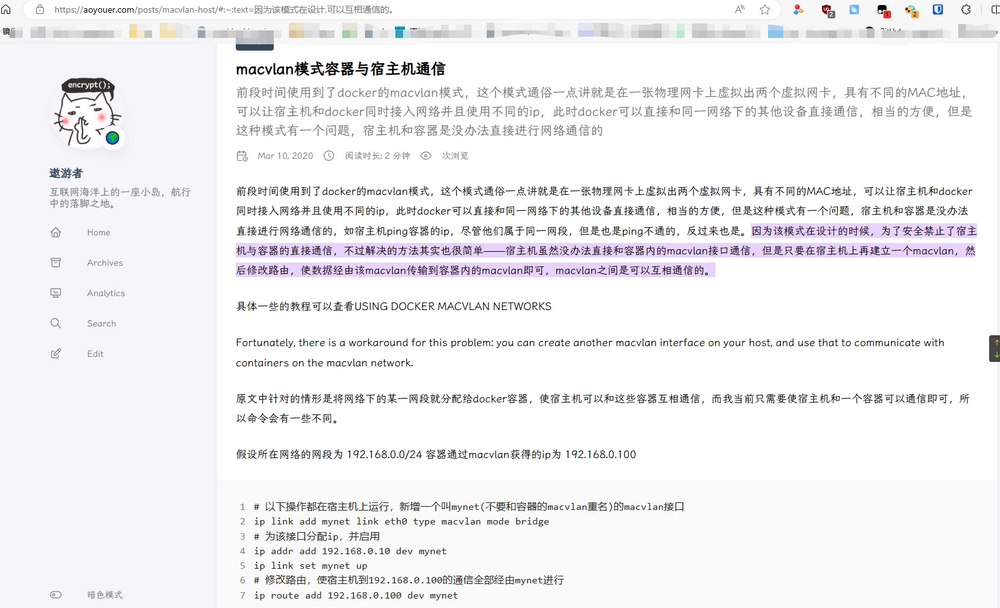
Task: Click the clock icon before 阅读时长
Action: pos(328,156)
